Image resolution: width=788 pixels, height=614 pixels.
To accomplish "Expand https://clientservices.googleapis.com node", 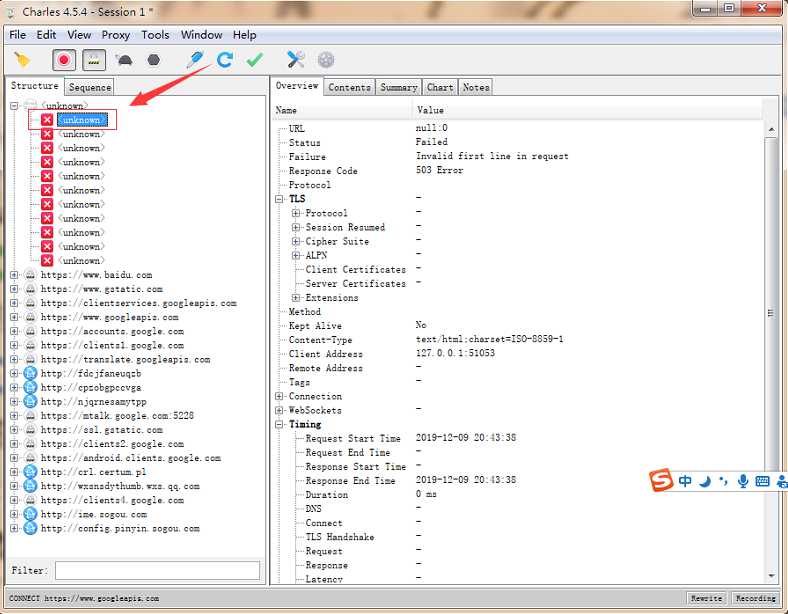I will pos(14,303).
